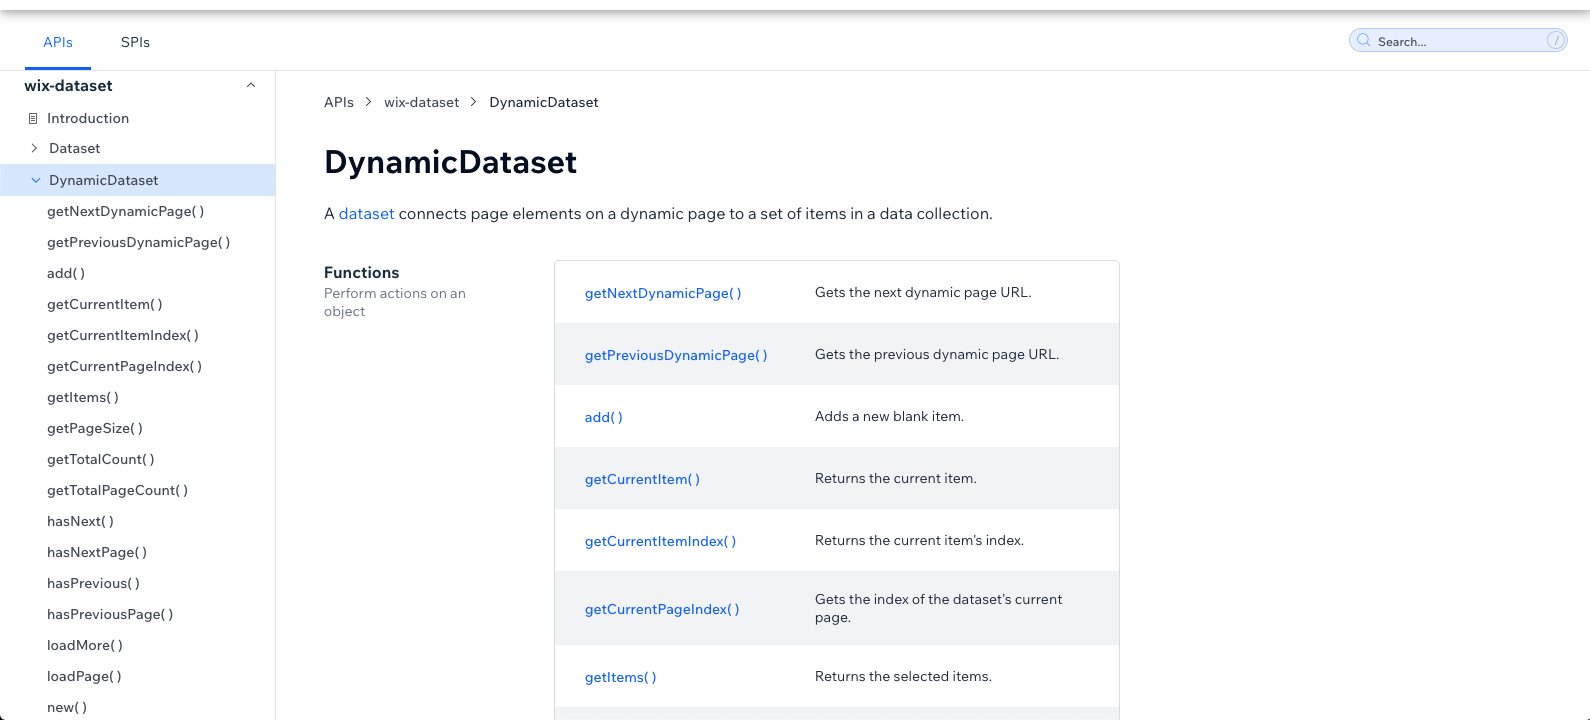The height and width of the screenshot is (720, 1590).
Task: Collapse the wix-dataset sidebar section
Action: 251,86
